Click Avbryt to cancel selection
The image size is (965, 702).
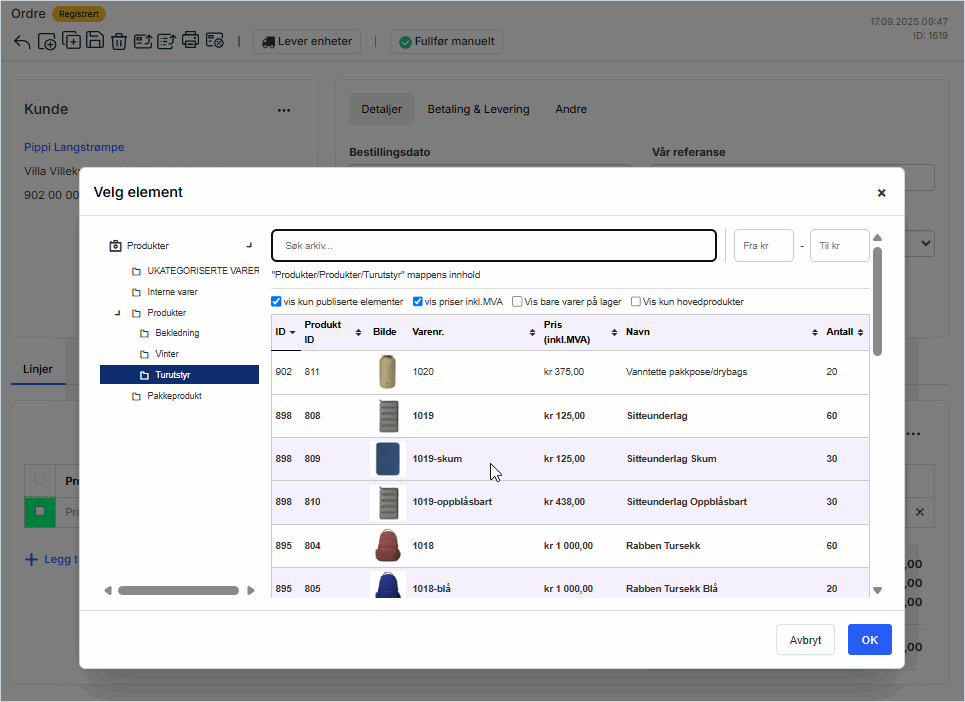click(x=805, y=640)
